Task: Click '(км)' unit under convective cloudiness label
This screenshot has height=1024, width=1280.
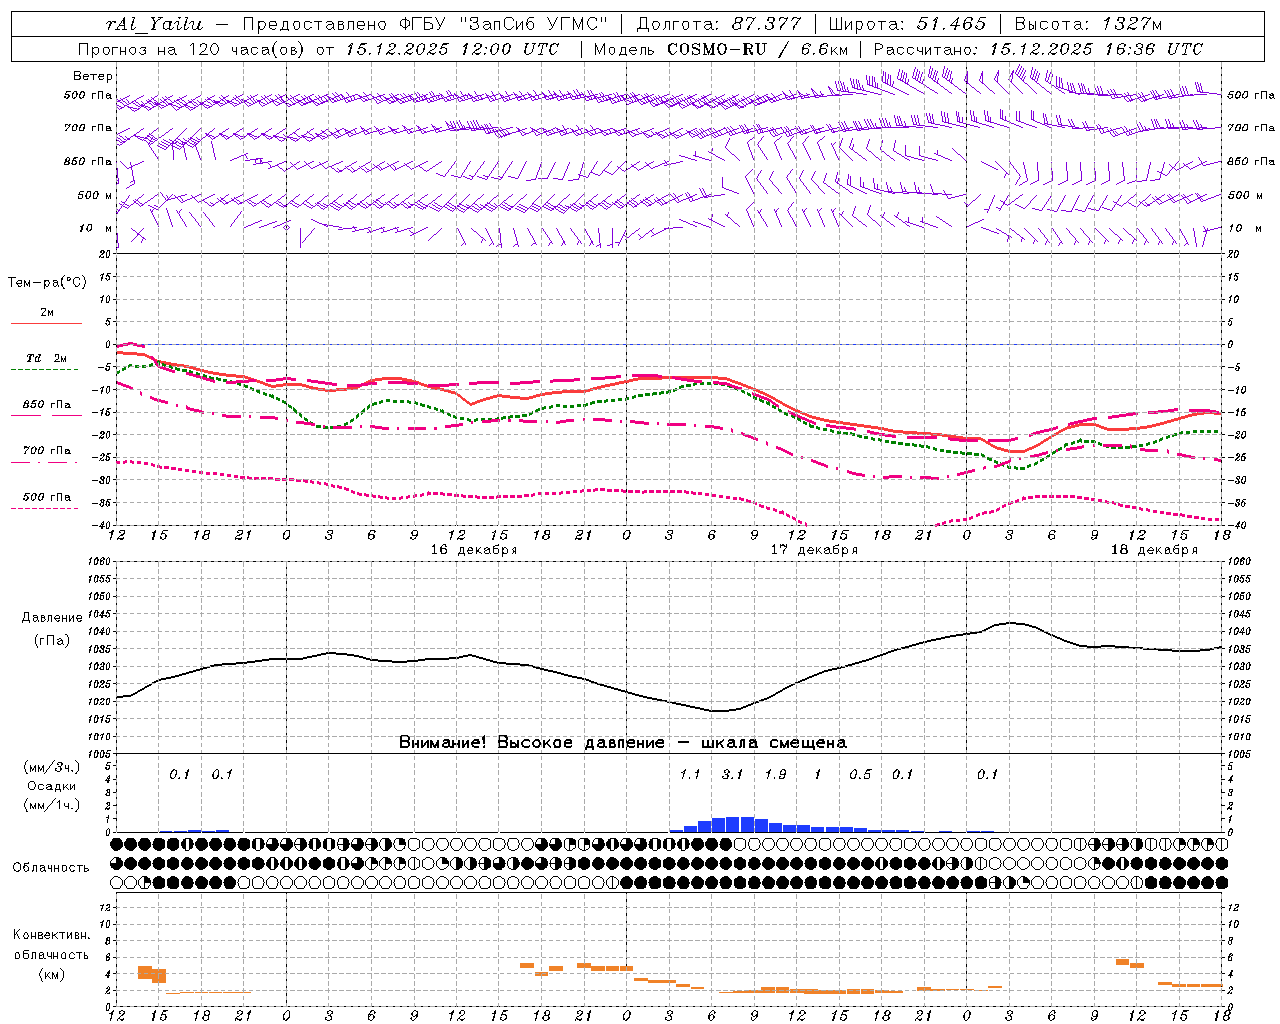Action: tap(51, 974)
